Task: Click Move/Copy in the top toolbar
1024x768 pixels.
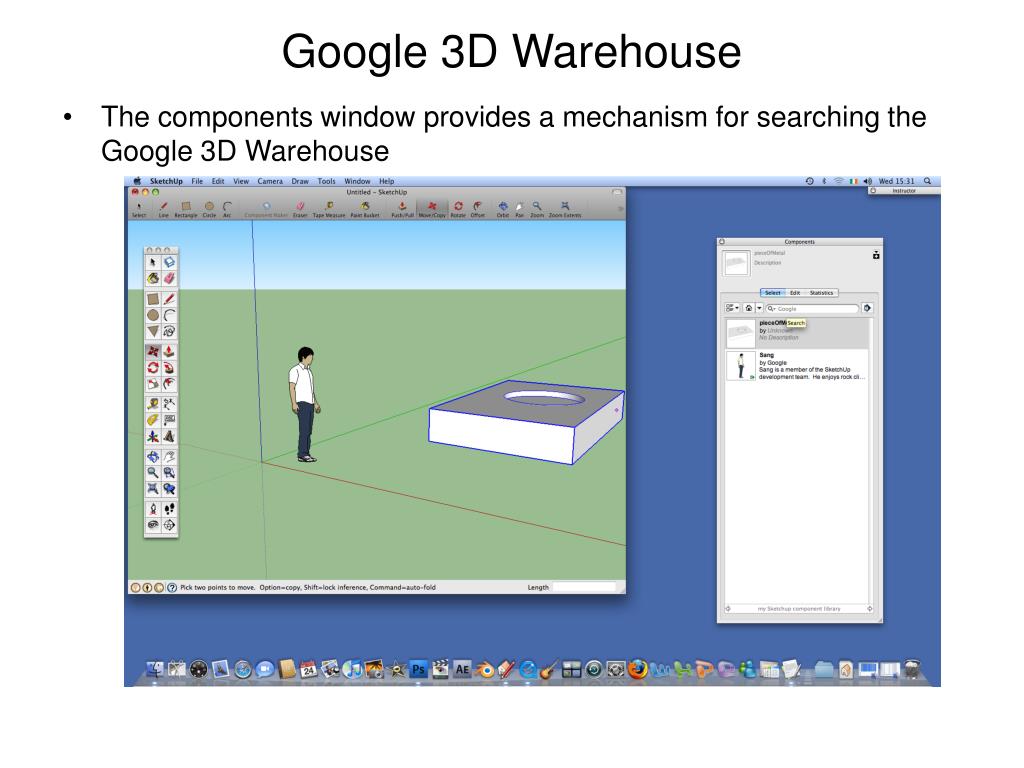Action: point(432,209)
